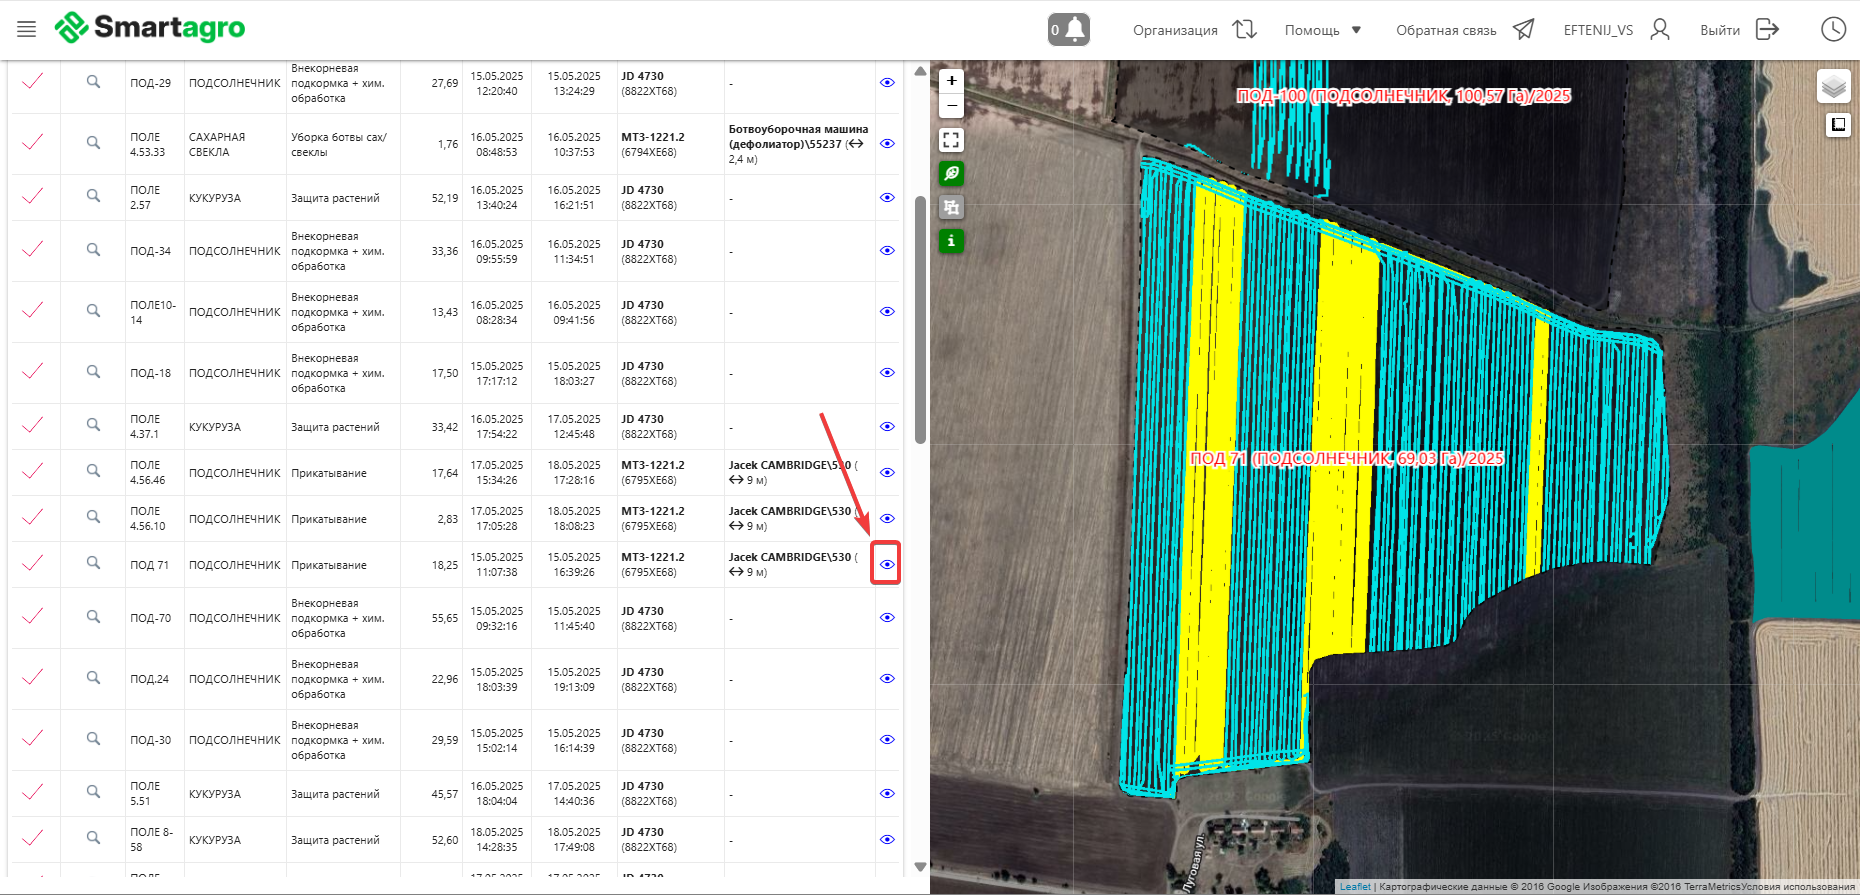1860x895 pixels.
Task: Open the map layers switcher
Action: click(1833, 87)
